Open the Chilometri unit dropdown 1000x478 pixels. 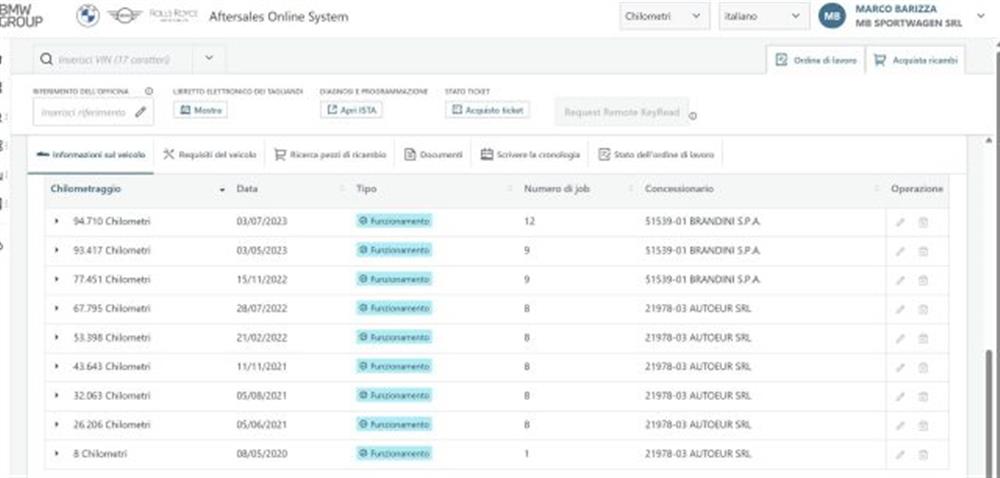click(x=664, y=17)
